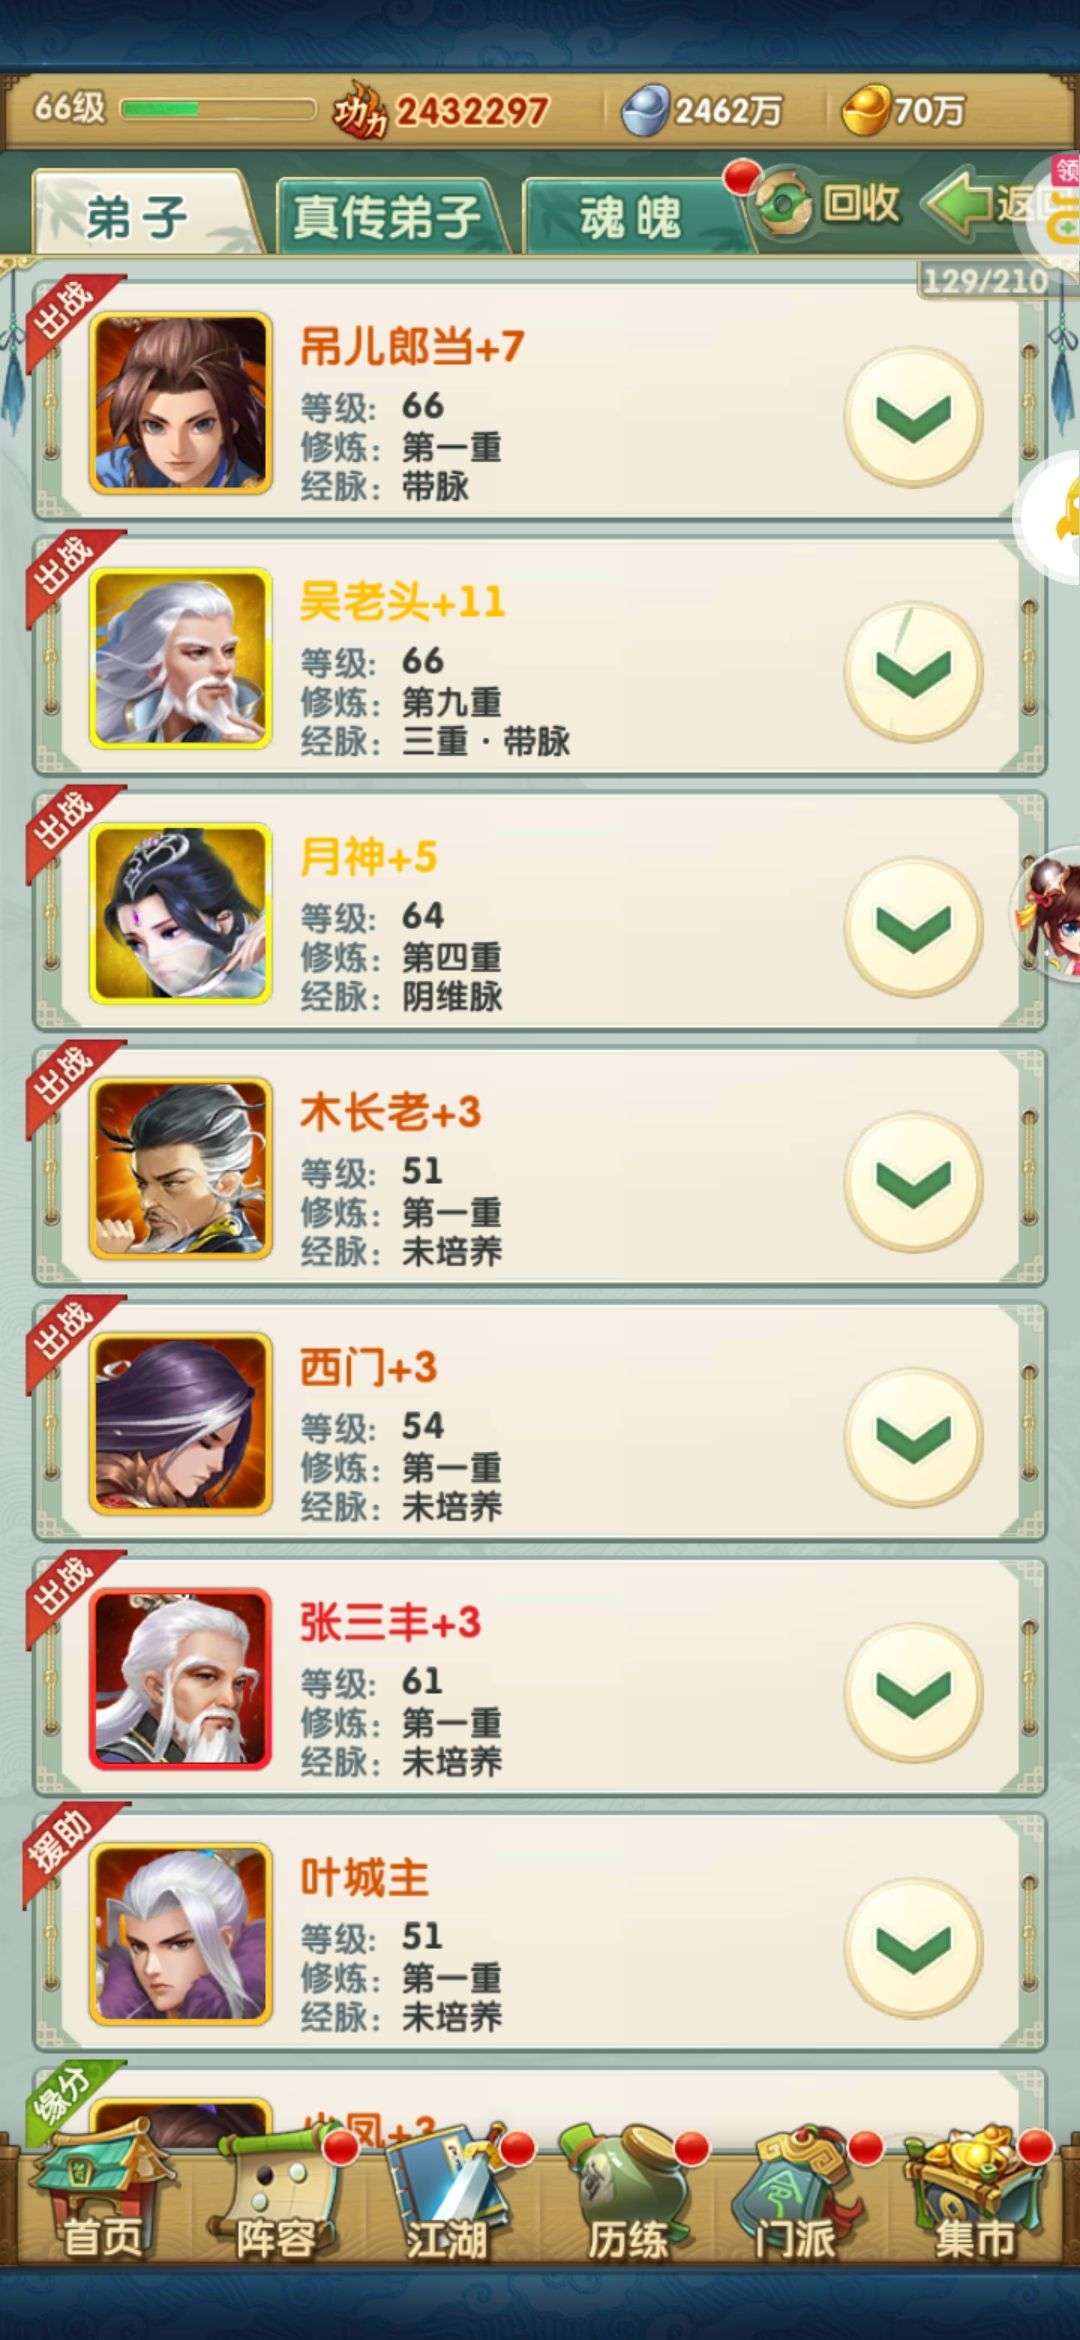Screen dimensions: 1080x2340
Task: Expand the 西门+3 disciple entry
Action: click(913, 1436)
